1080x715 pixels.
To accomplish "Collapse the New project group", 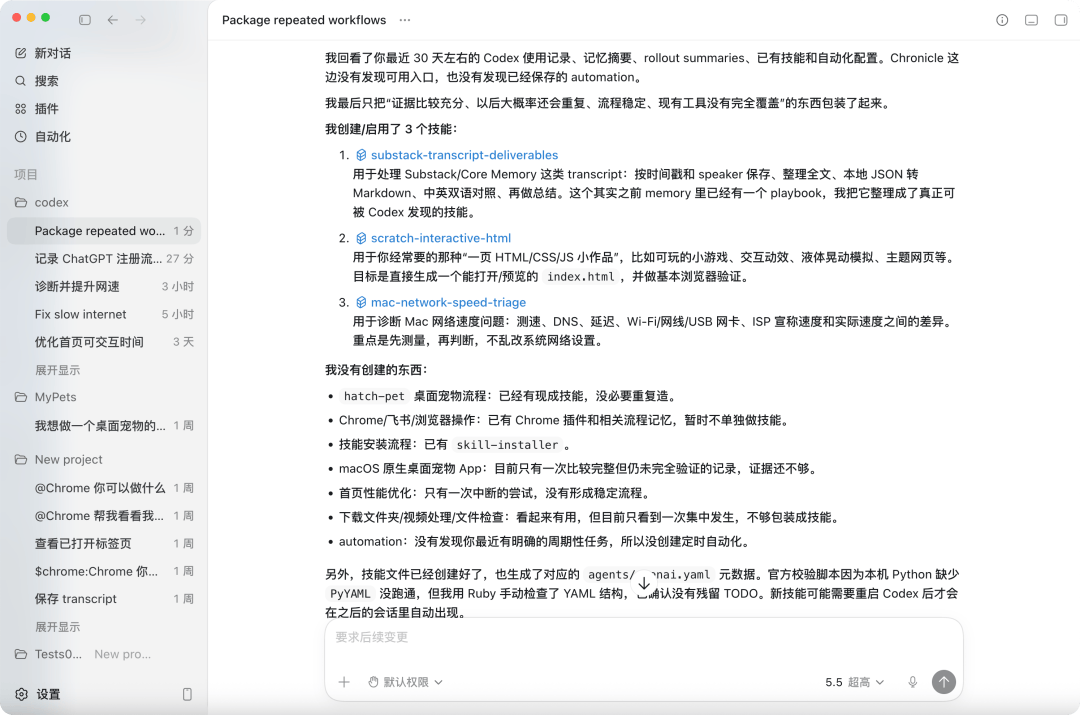I will 68,459.
